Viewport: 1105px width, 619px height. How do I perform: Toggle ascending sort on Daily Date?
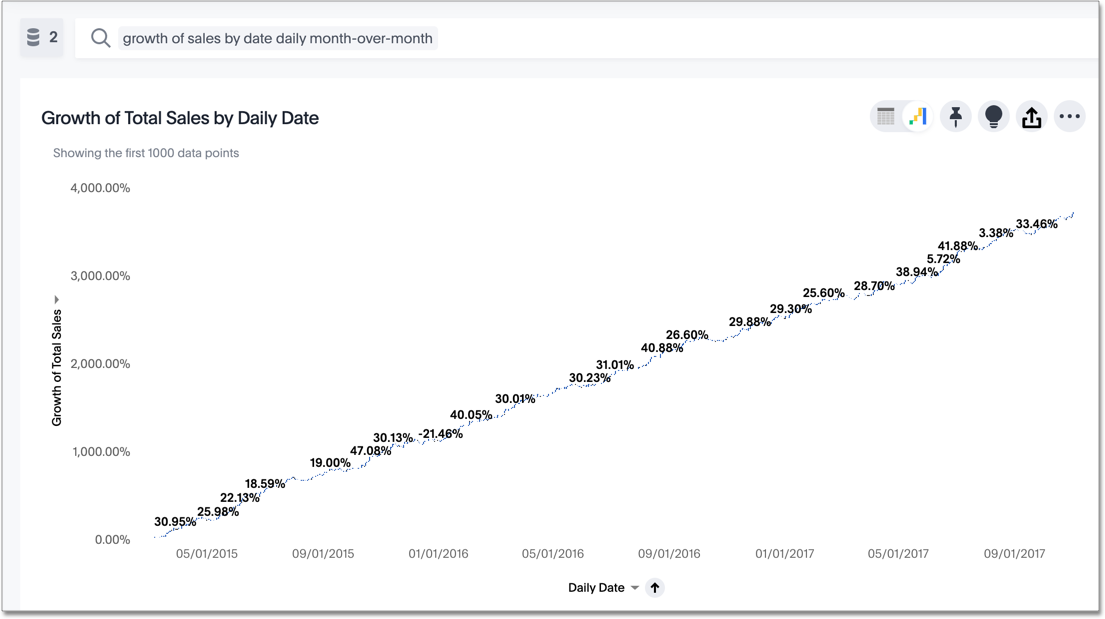click(x=656, y=587)
